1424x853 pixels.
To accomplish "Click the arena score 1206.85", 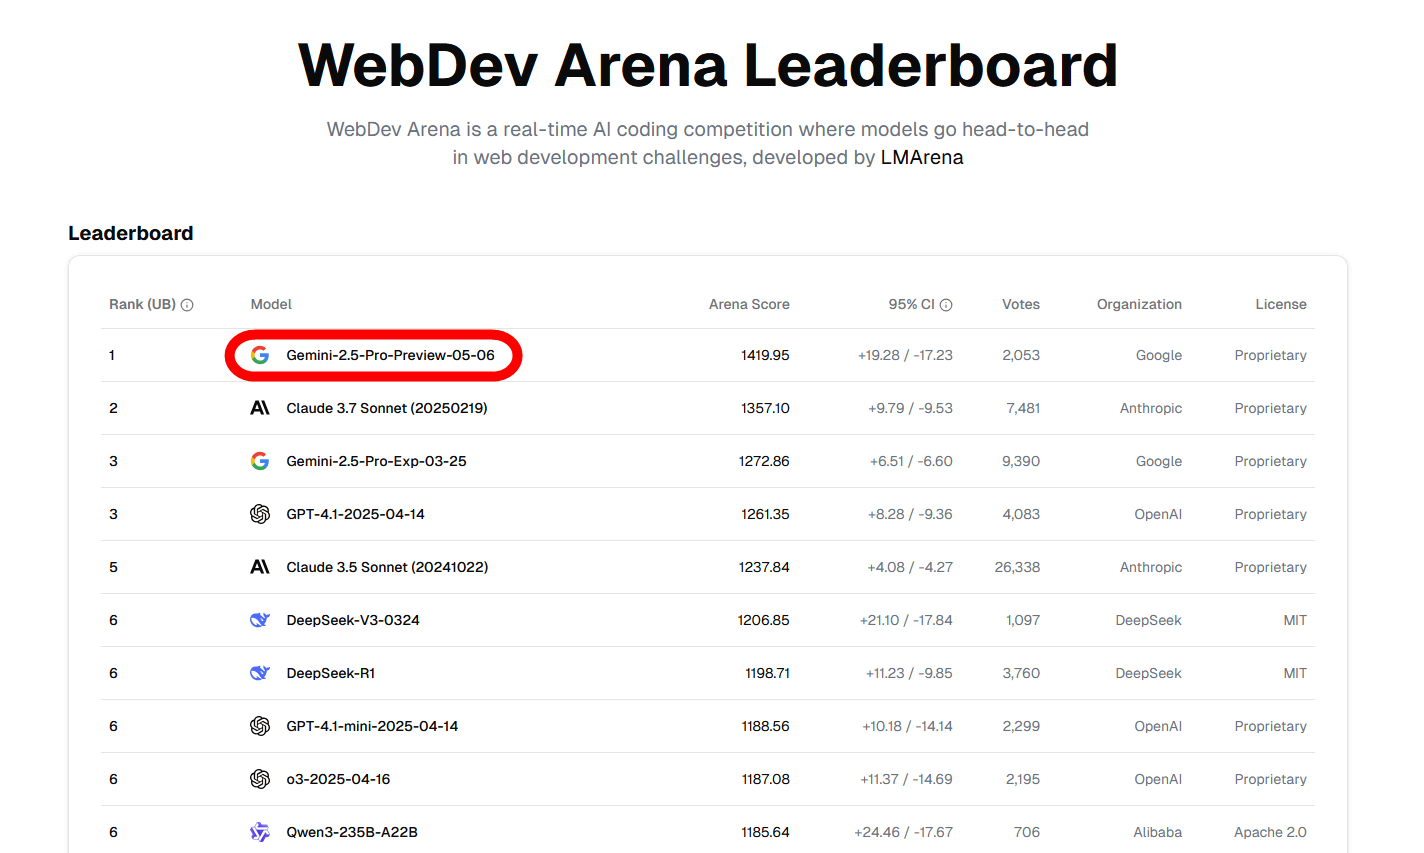I will [764, 620].
